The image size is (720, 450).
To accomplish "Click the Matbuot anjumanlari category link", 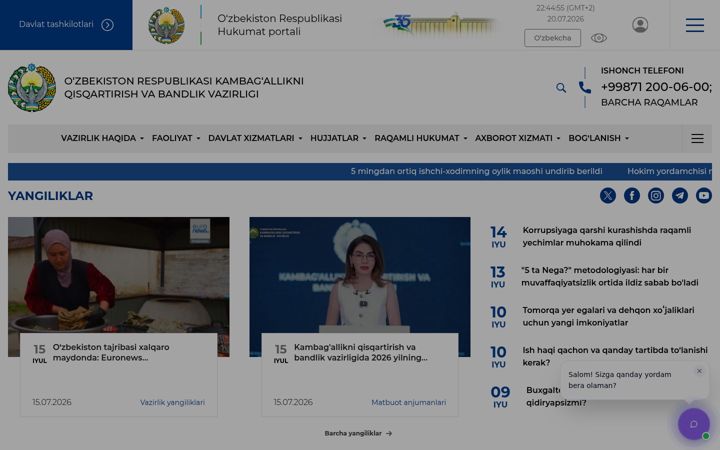I will (408, 403).
